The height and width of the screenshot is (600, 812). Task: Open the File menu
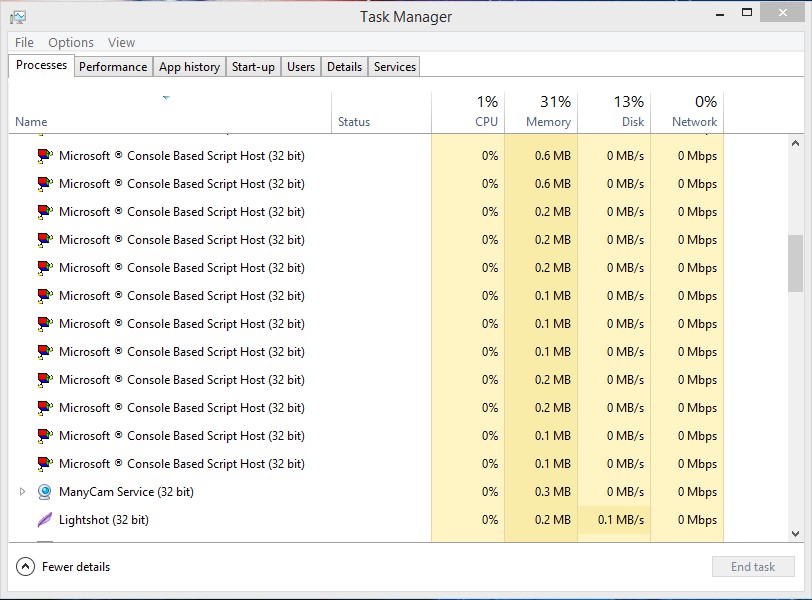[x=24, y=43]
